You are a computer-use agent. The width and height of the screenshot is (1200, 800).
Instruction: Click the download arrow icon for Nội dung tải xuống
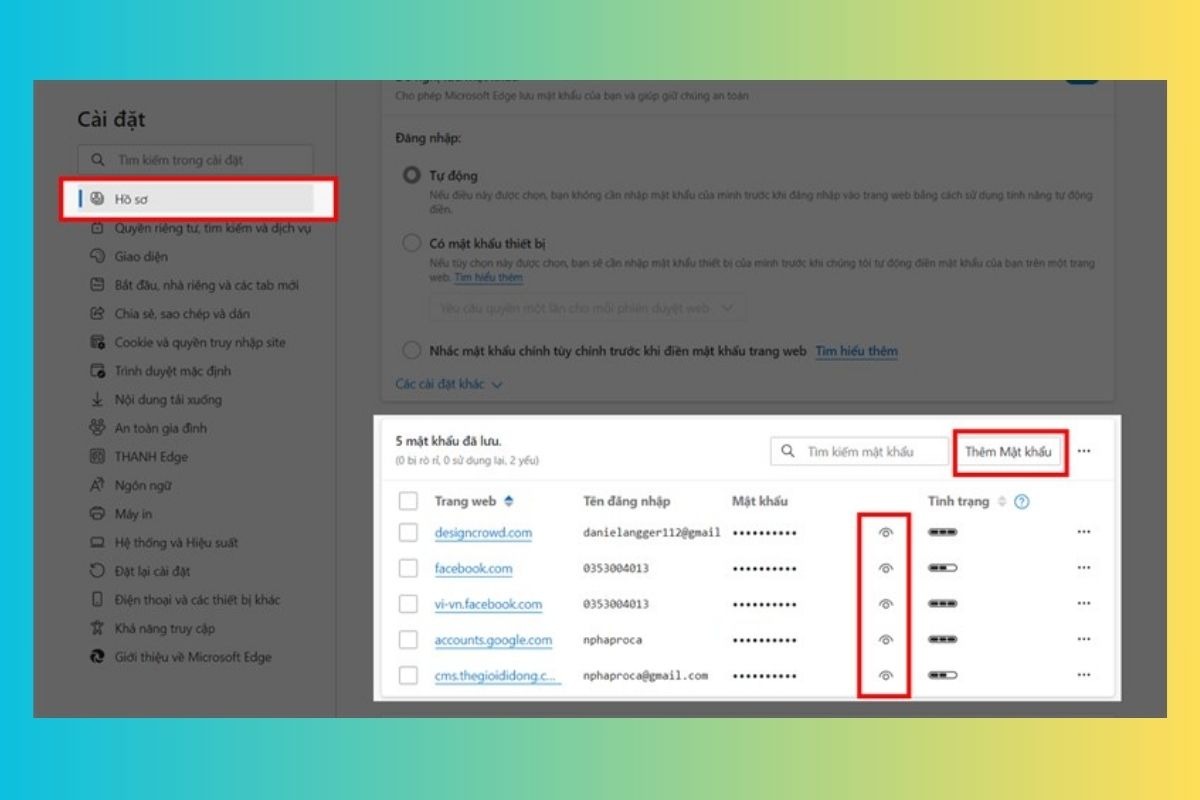click(x=97, y=399)
